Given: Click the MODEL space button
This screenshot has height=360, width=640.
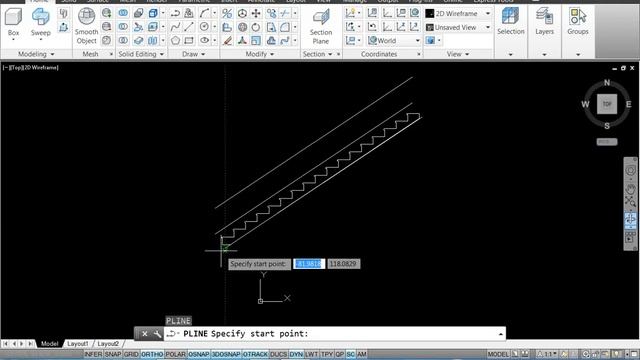Looking at the screenshot, I should point(498,354).
